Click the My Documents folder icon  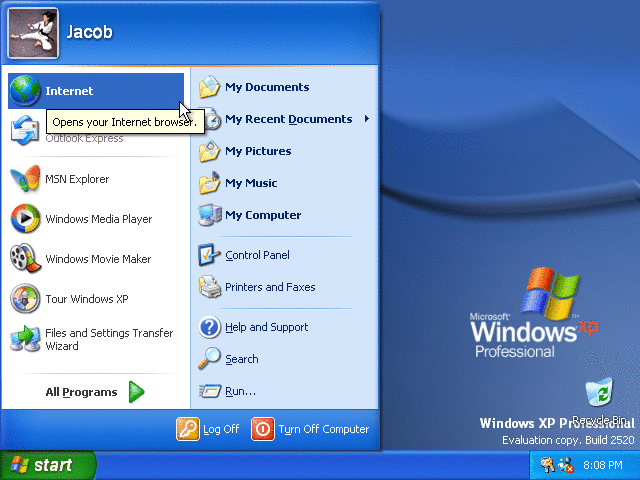click(x=209, y=87)
